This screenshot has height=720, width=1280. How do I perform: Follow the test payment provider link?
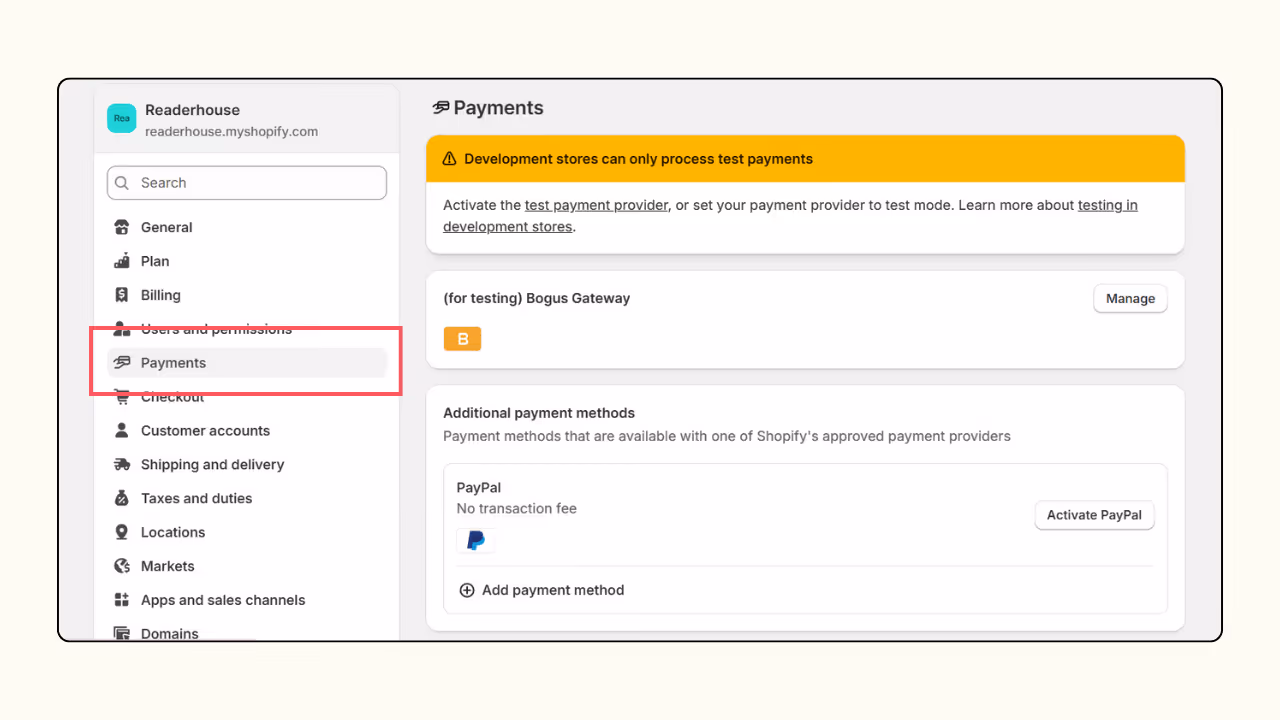[596, 205]
